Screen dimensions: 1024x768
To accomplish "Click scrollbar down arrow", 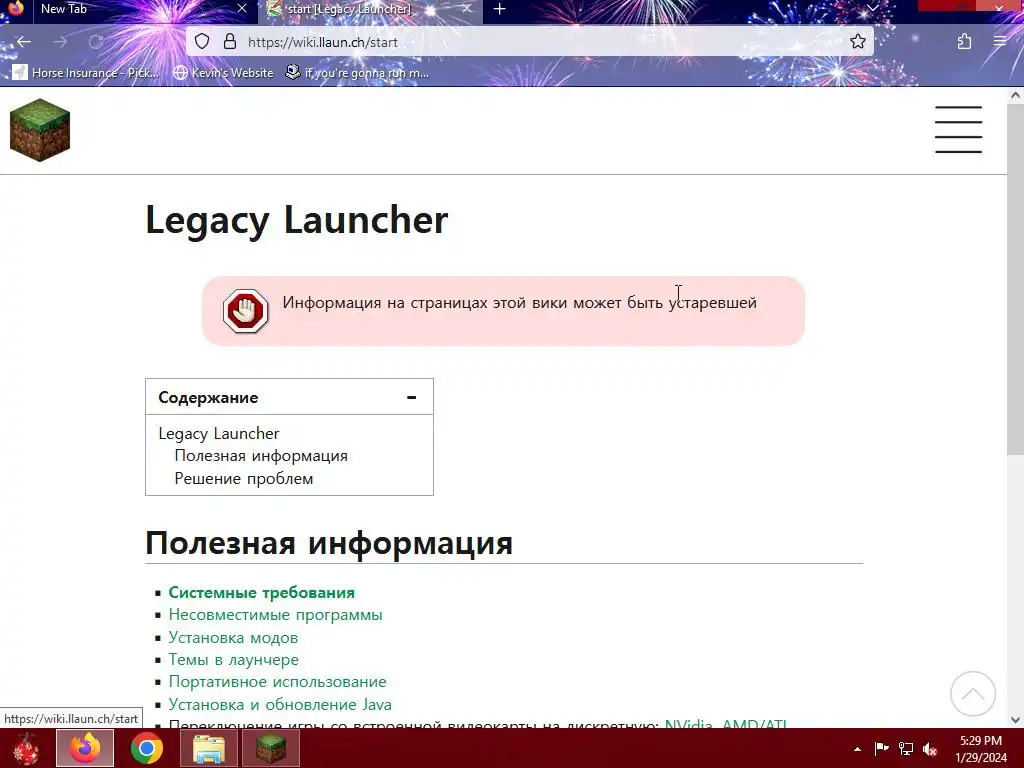I will pos(1015,720).
